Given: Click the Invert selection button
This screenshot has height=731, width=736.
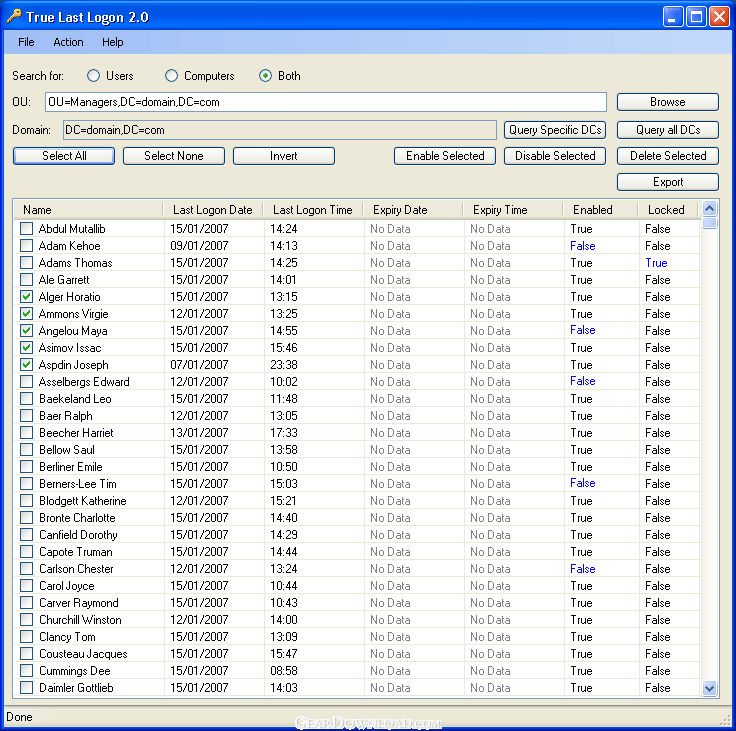Looking at the screenshot, I should [284, 156].
